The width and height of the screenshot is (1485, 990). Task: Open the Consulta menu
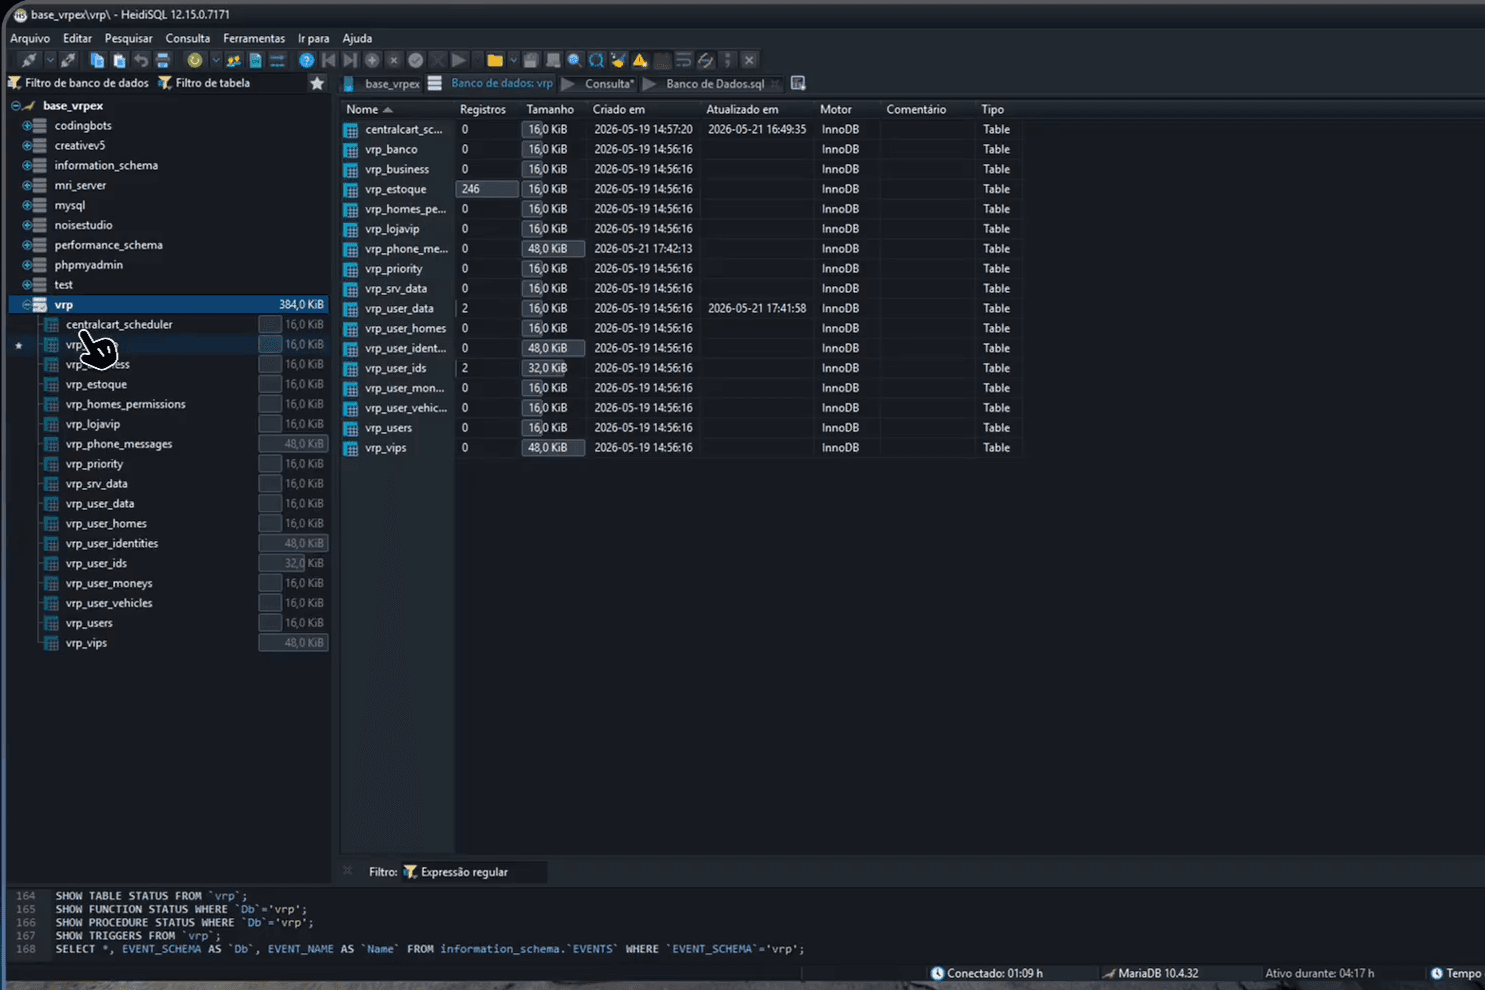(188, 38)
